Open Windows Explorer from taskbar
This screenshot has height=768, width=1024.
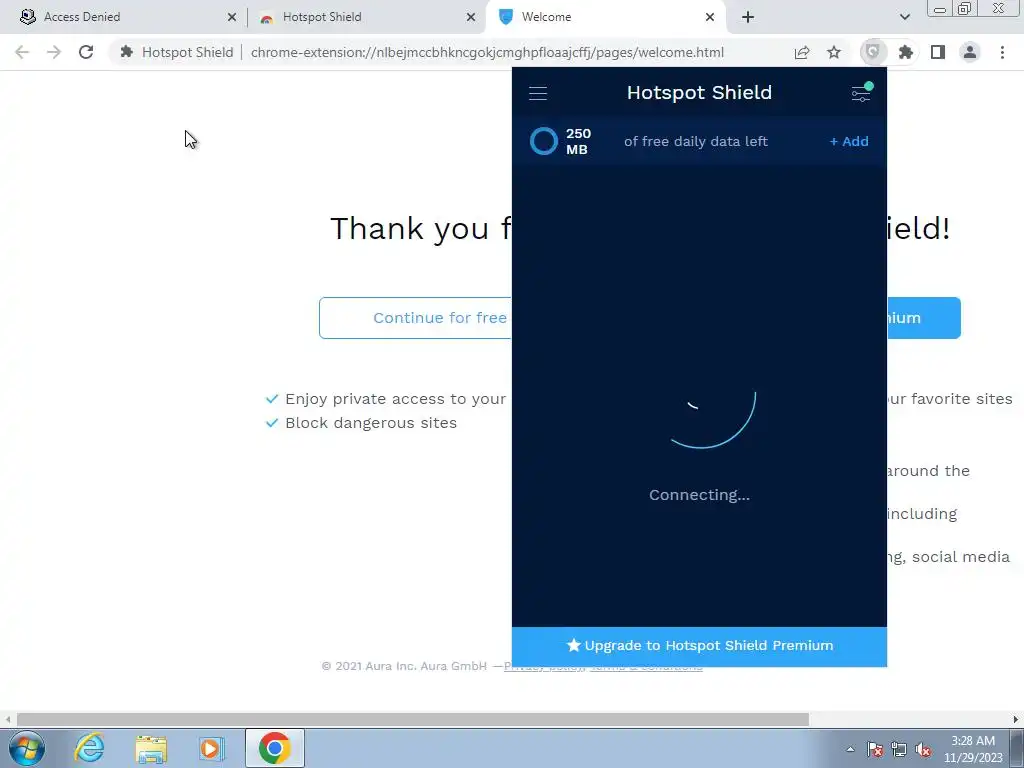tap(151, 748)
